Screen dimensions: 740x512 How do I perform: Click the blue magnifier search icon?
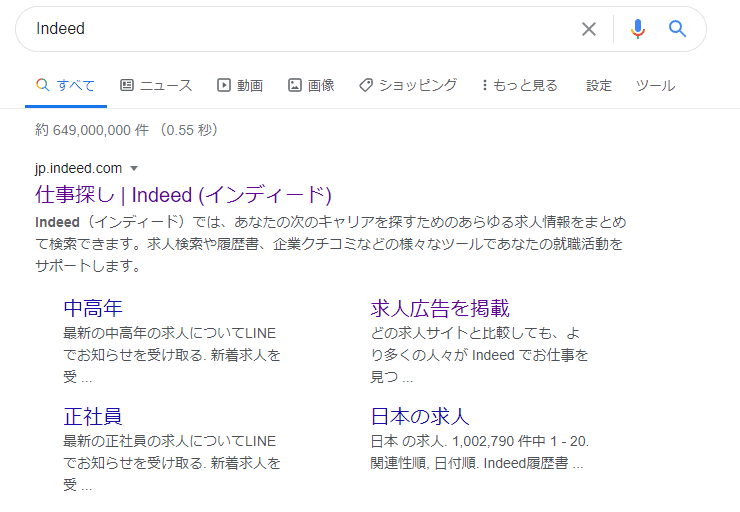(678, 29)
